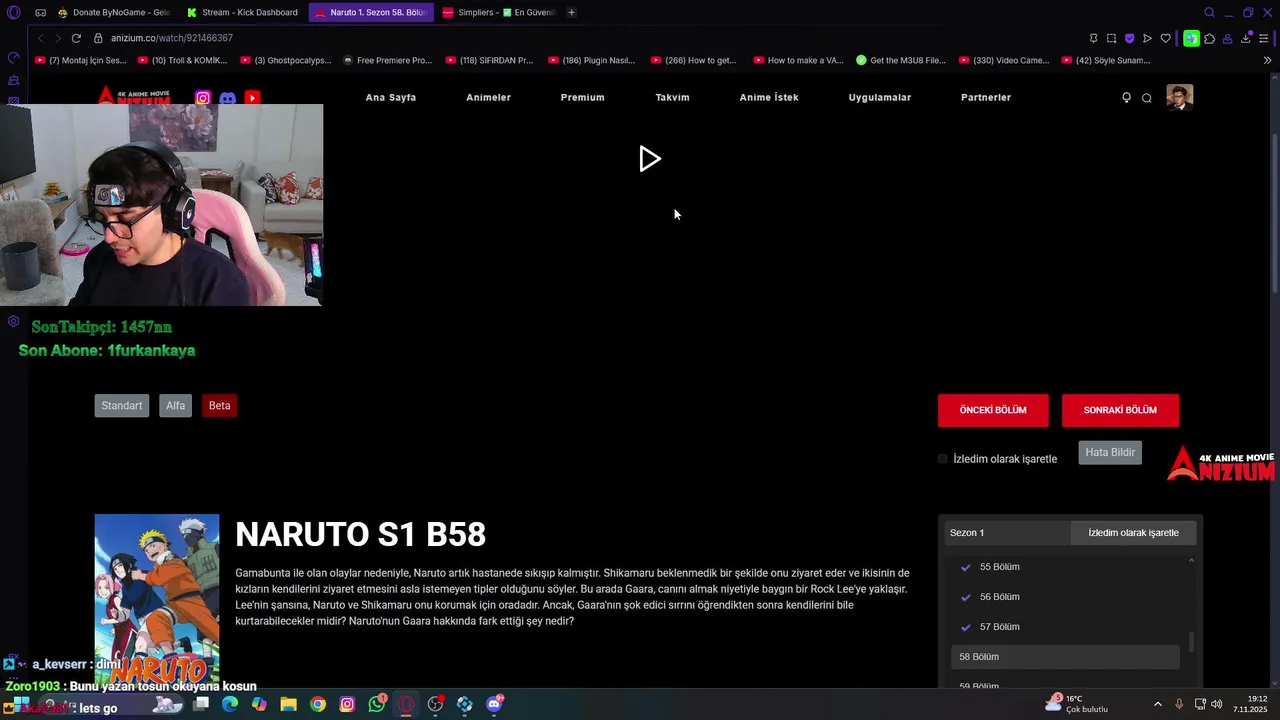This screenshot has height=720, width=1280.
Task: Take a snapshot with capture icon
Action: click(1111, 38)
